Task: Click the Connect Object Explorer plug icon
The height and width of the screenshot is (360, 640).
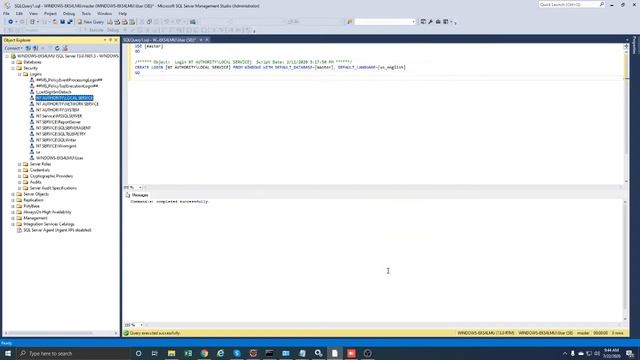Action: [28, 48]
